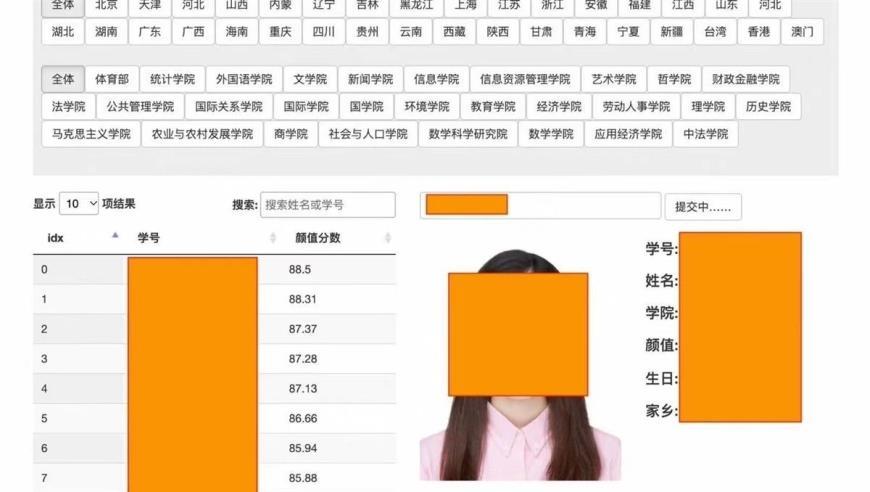Sort by idx column arrow
This screenshot has height=492, width=870.
point(115,236)
